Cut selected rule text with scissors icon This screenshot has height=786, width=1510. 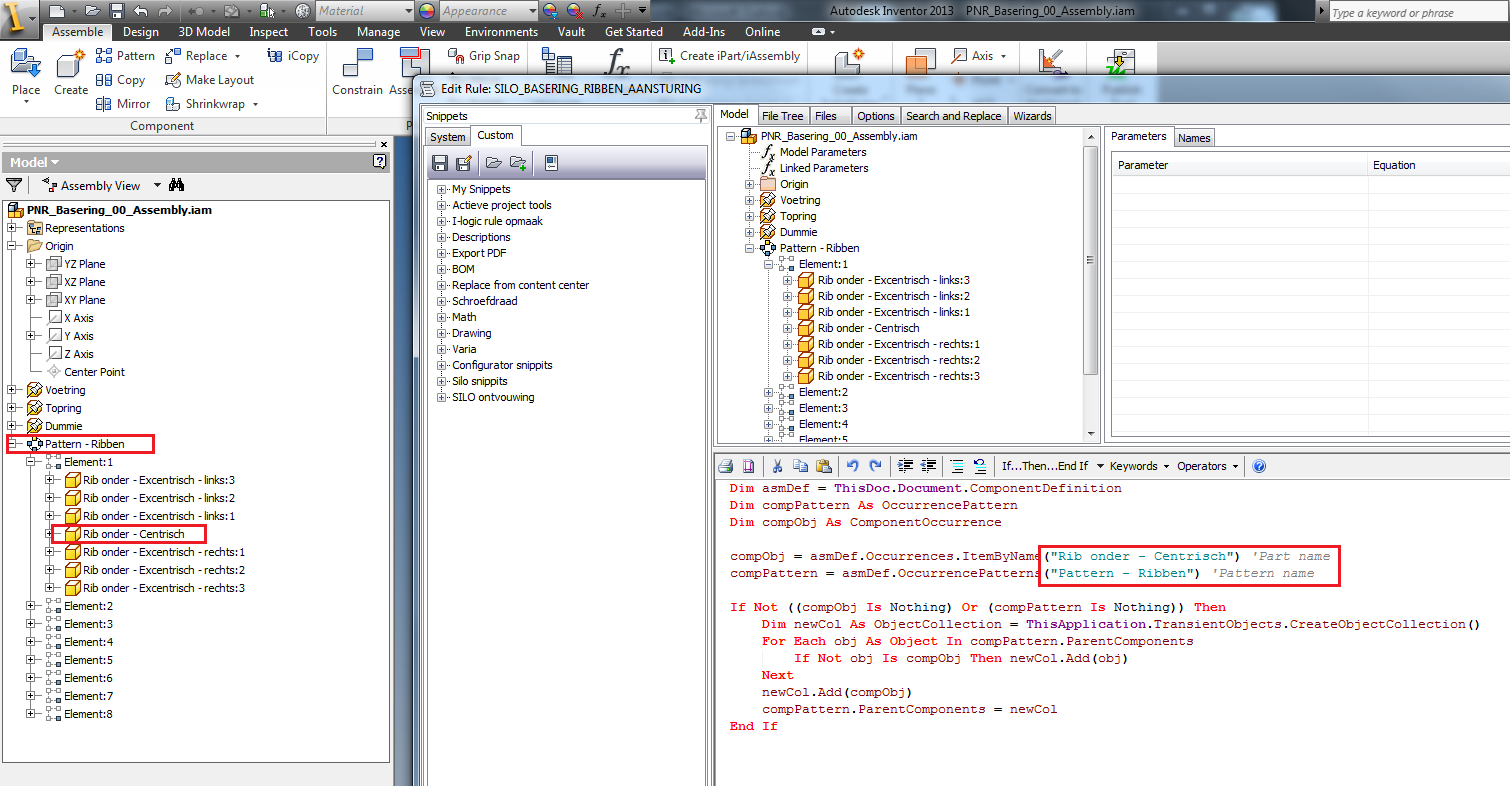[x=776, y=465]
